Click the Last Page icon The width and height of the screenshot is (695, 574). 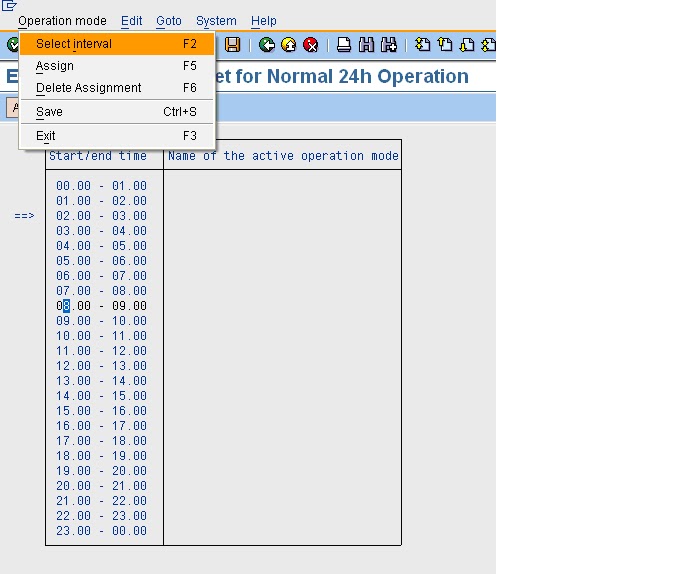[488, 45]
